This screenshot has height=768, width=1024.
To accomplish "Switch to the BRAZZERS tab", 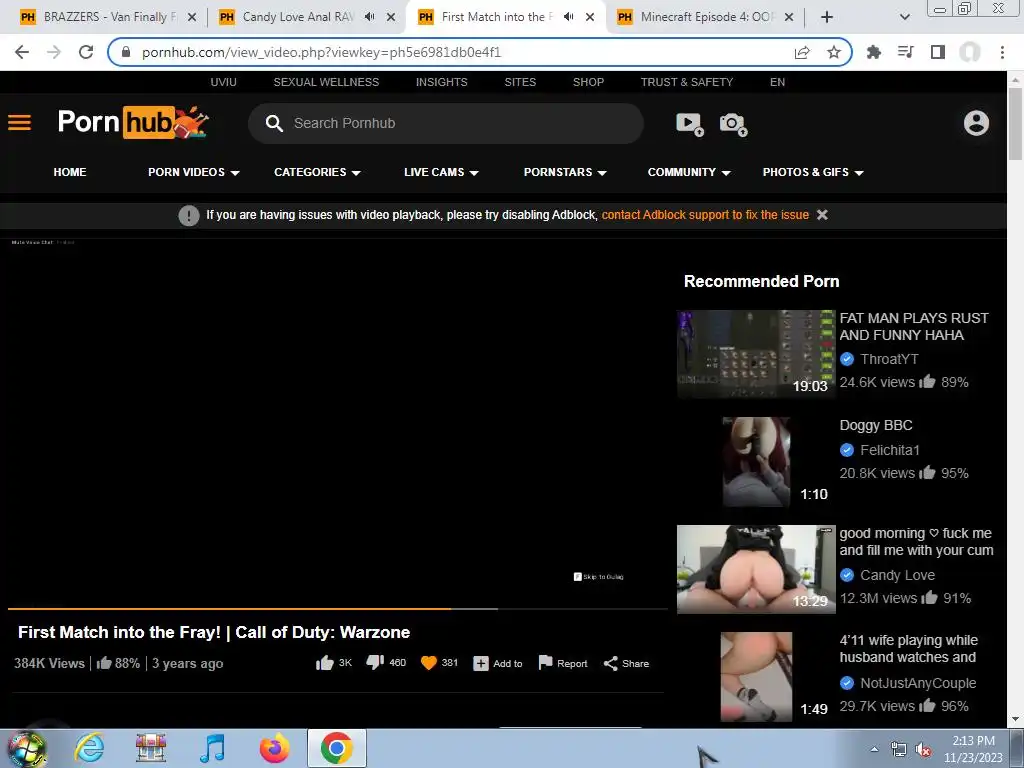I will pyautogui.click(x=108, y=17).
